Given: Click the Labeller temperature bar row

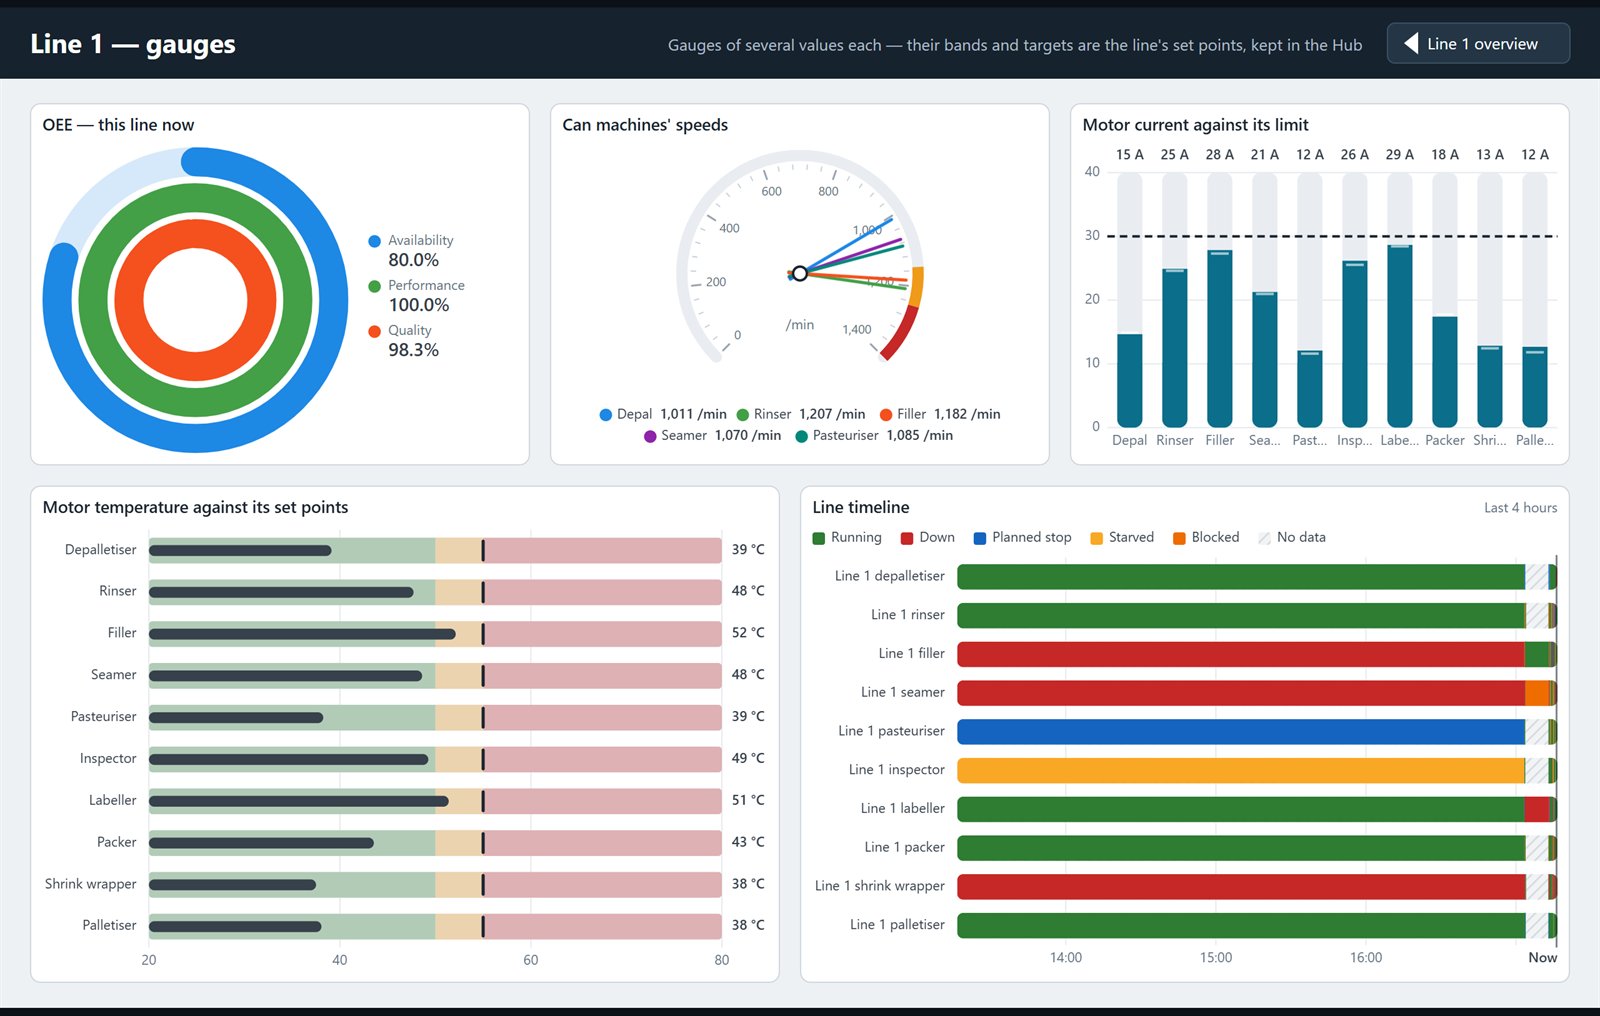Looking at the screenshot, I should point(435,801).
